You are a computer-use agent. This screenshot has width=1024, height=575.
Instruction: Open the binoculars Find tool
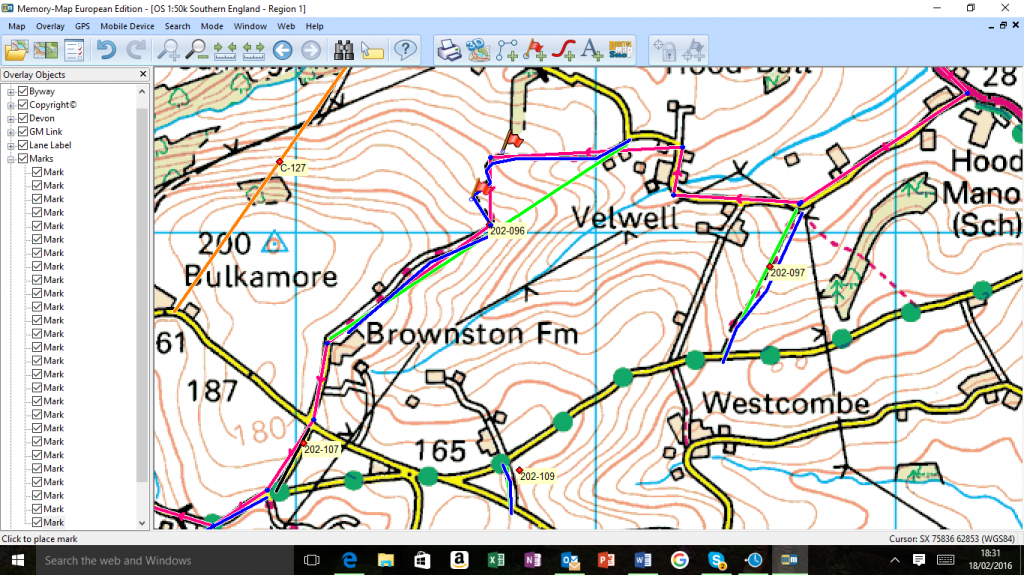coord(345,49)
